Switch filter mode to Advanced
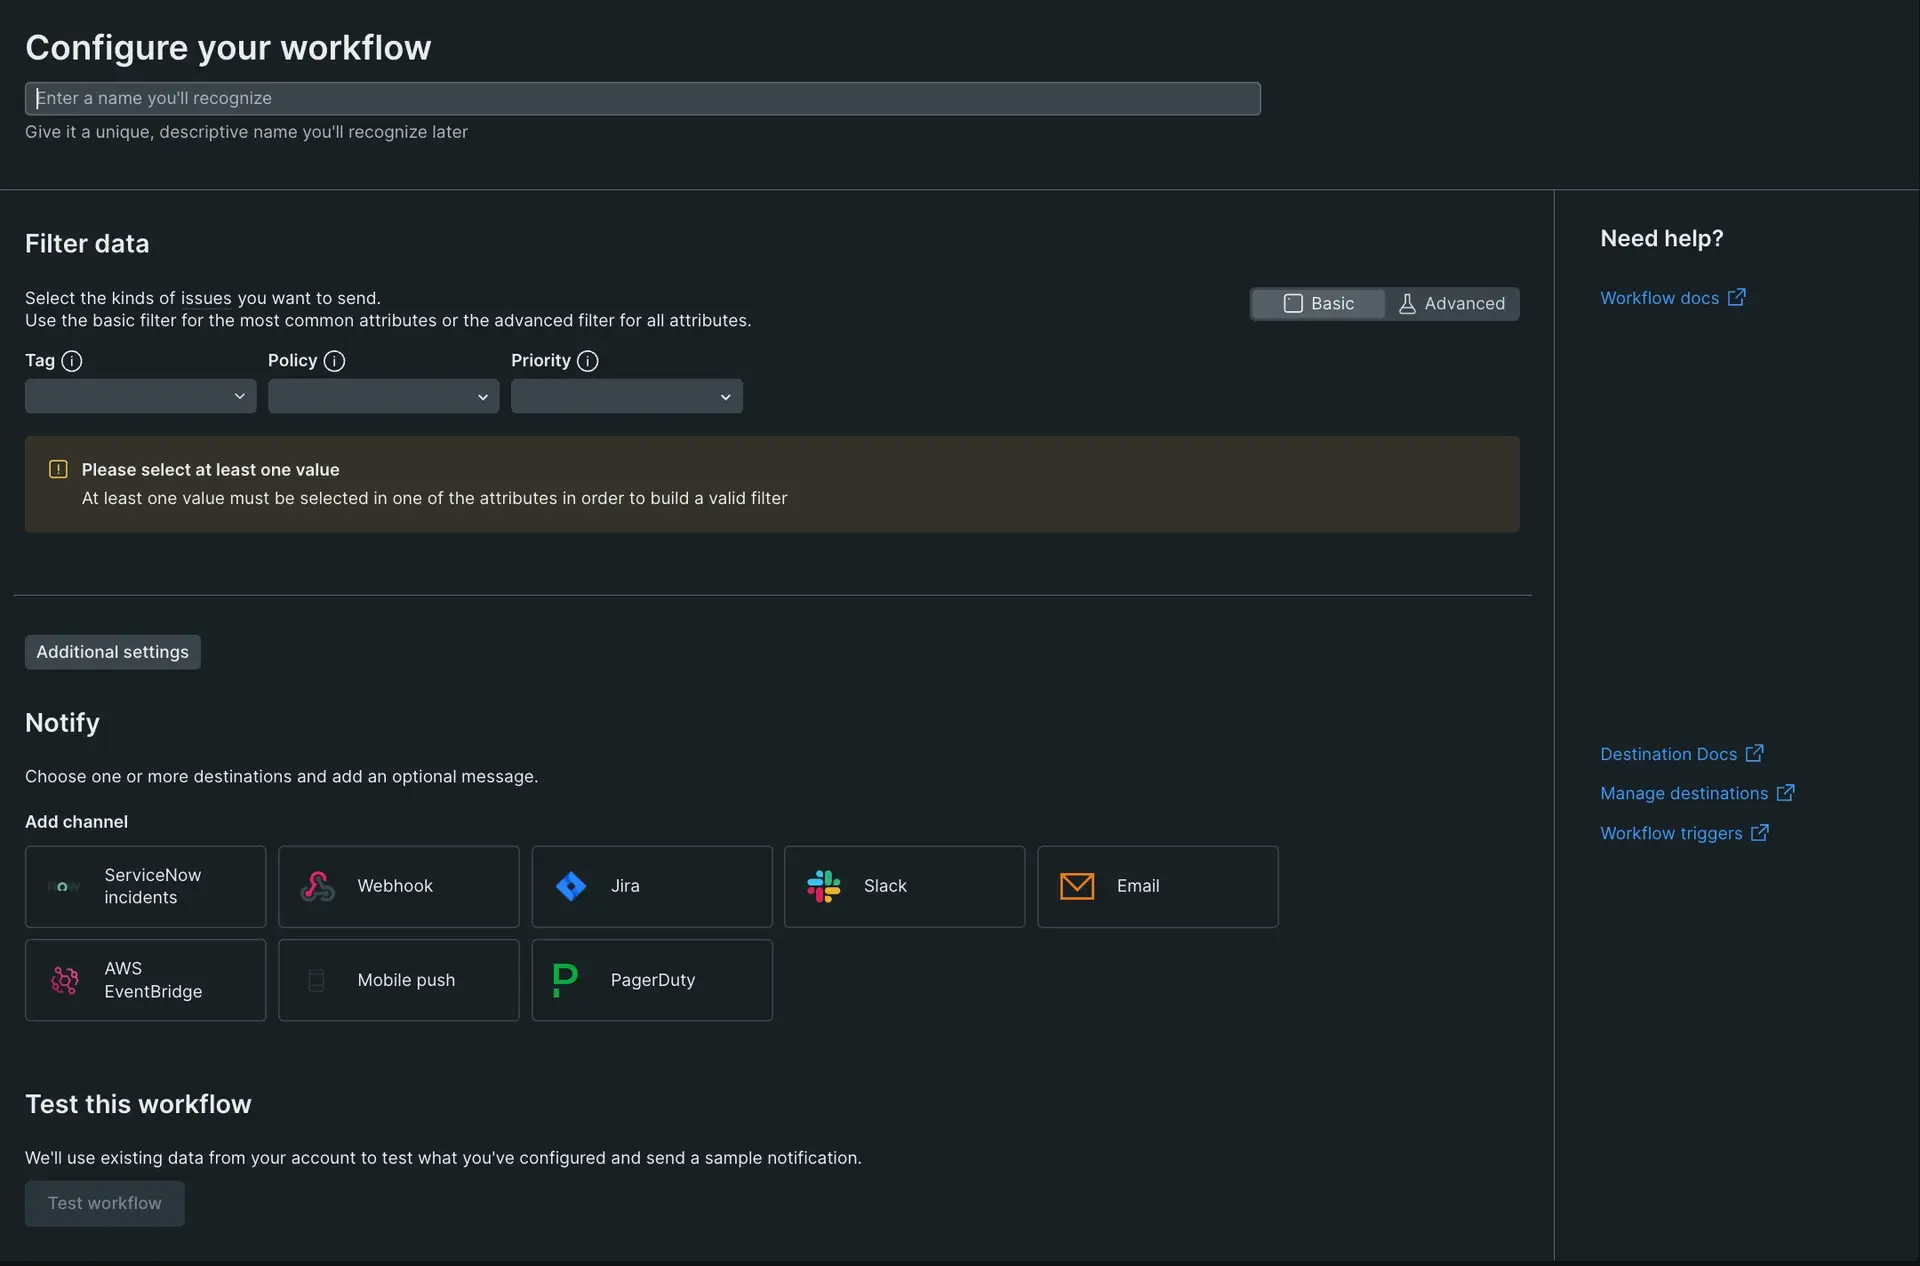 click(1451, 304)
